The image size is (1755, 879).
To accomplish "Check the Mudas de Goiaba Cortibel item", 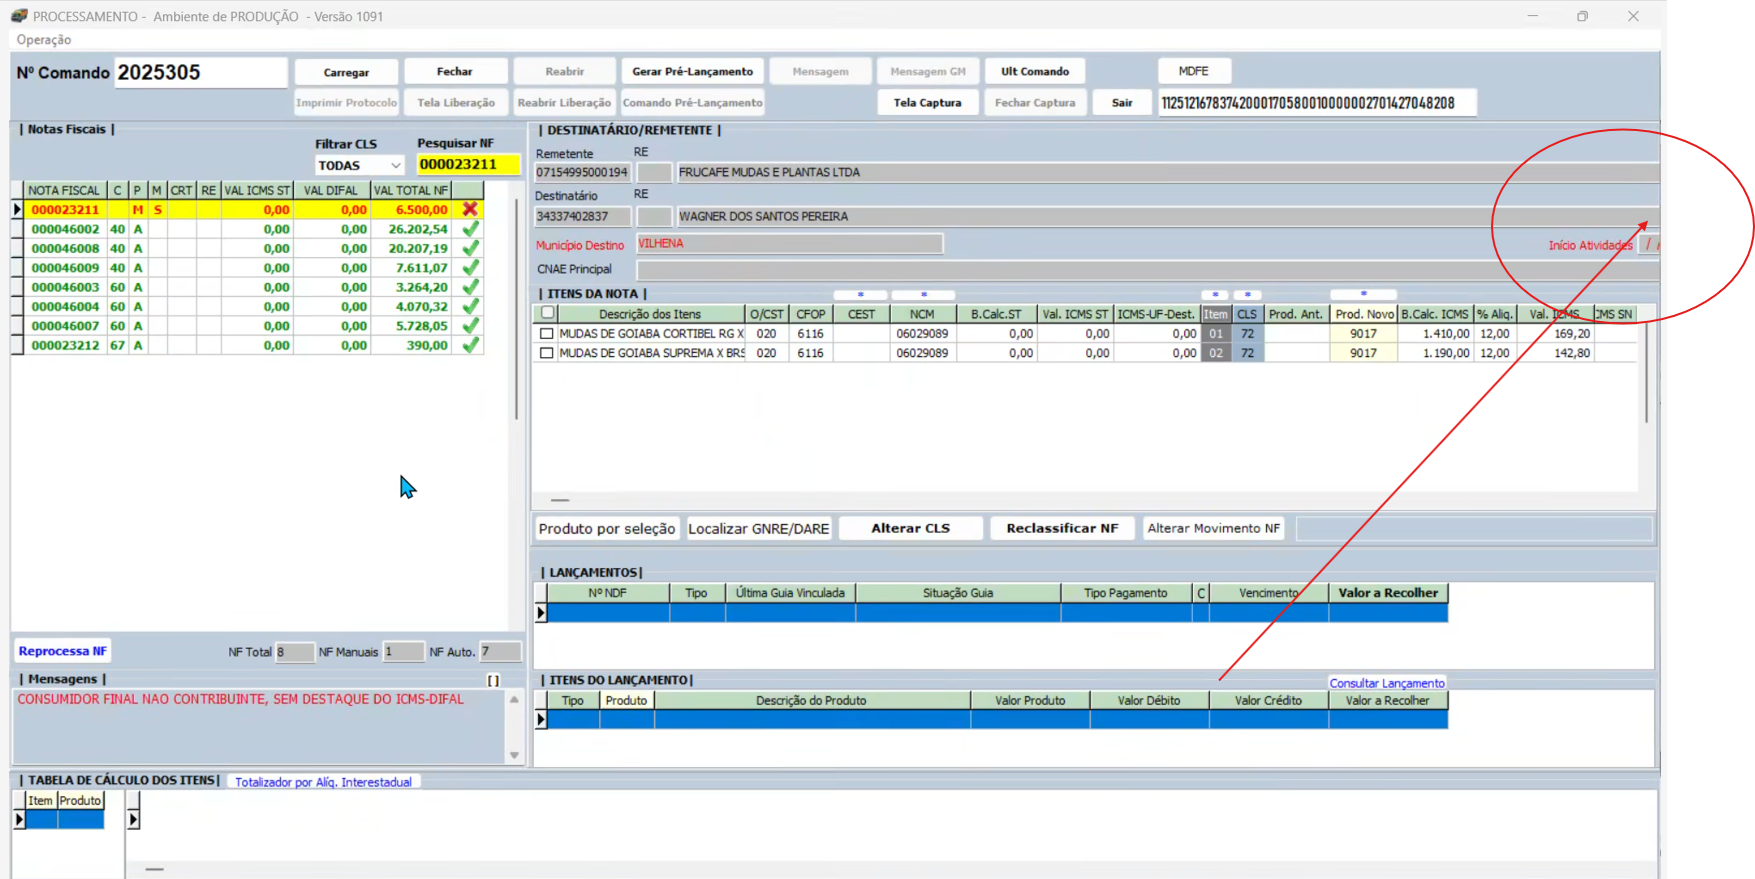I will click(546, 334).
